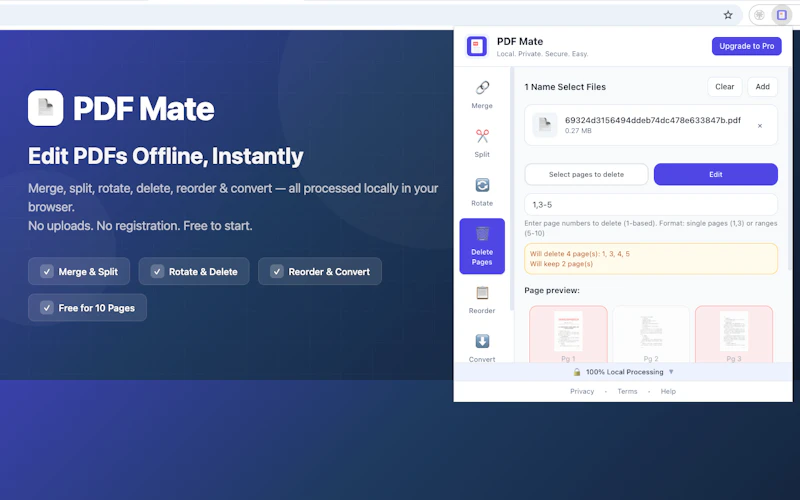This screenshot has height=500, width=800.
Task: Click the PDF Mate popup logo icon
Action: (x=477, y=46)
